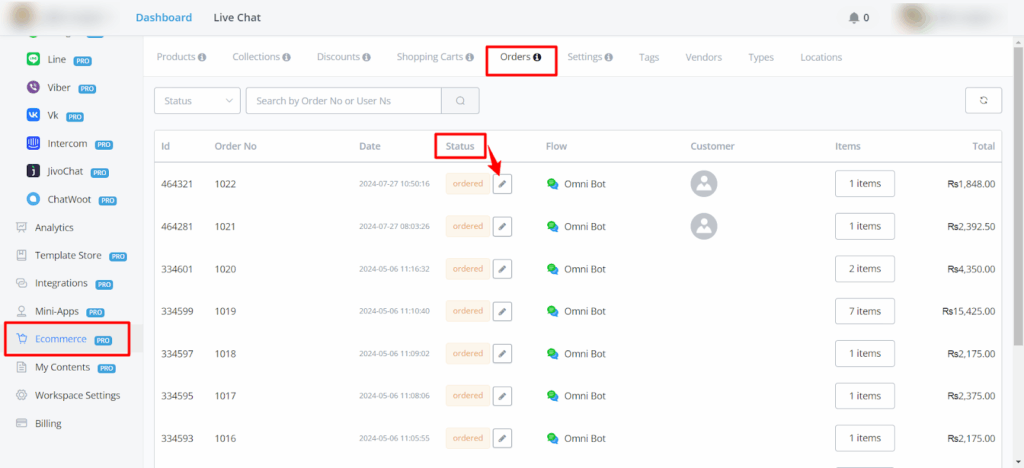The image size is (1024, 468).
Task: Click the notification bell icon
Action: click(x=854, y=18)
